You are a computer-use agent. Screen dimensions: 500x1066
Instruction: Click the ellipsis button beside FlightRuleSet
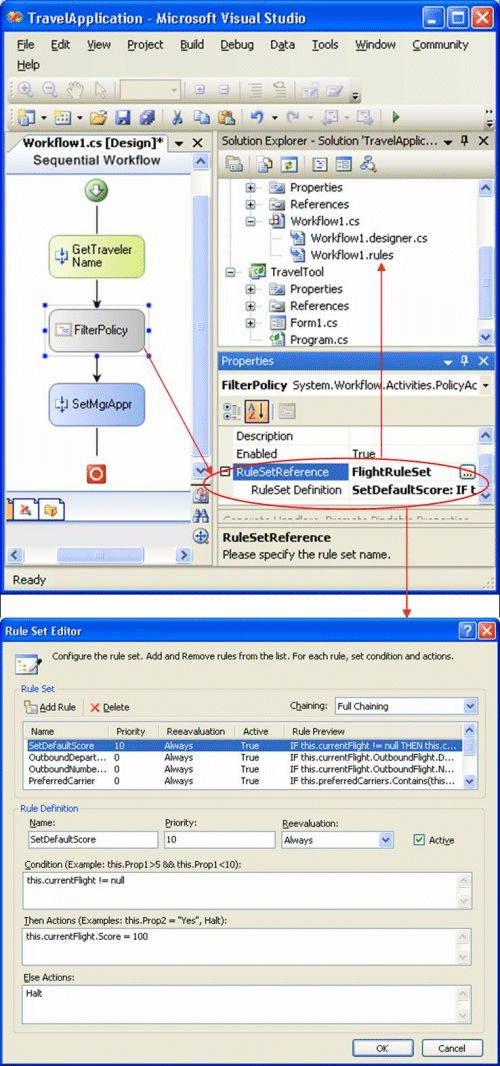[467, 471]
